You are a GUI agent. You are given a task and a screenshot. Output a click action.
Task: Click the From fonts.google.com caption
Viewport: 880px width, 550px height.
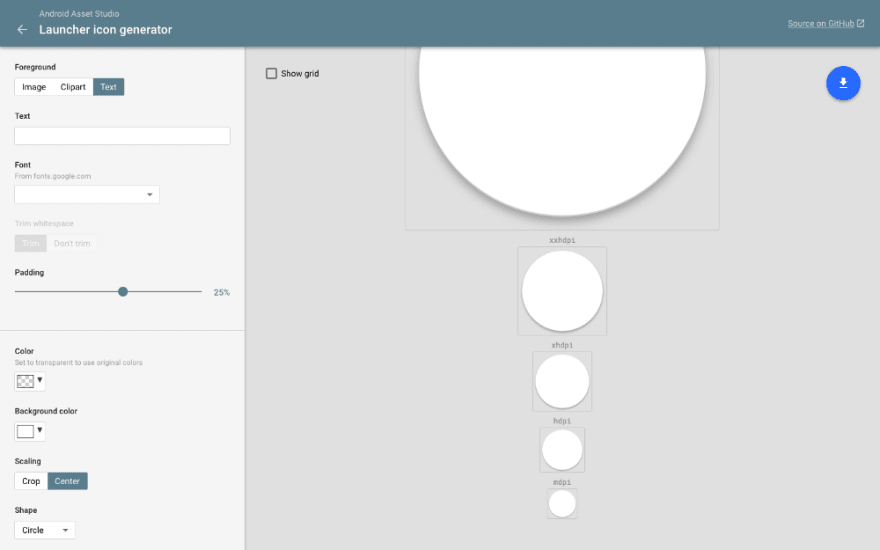tap(53, 176)
